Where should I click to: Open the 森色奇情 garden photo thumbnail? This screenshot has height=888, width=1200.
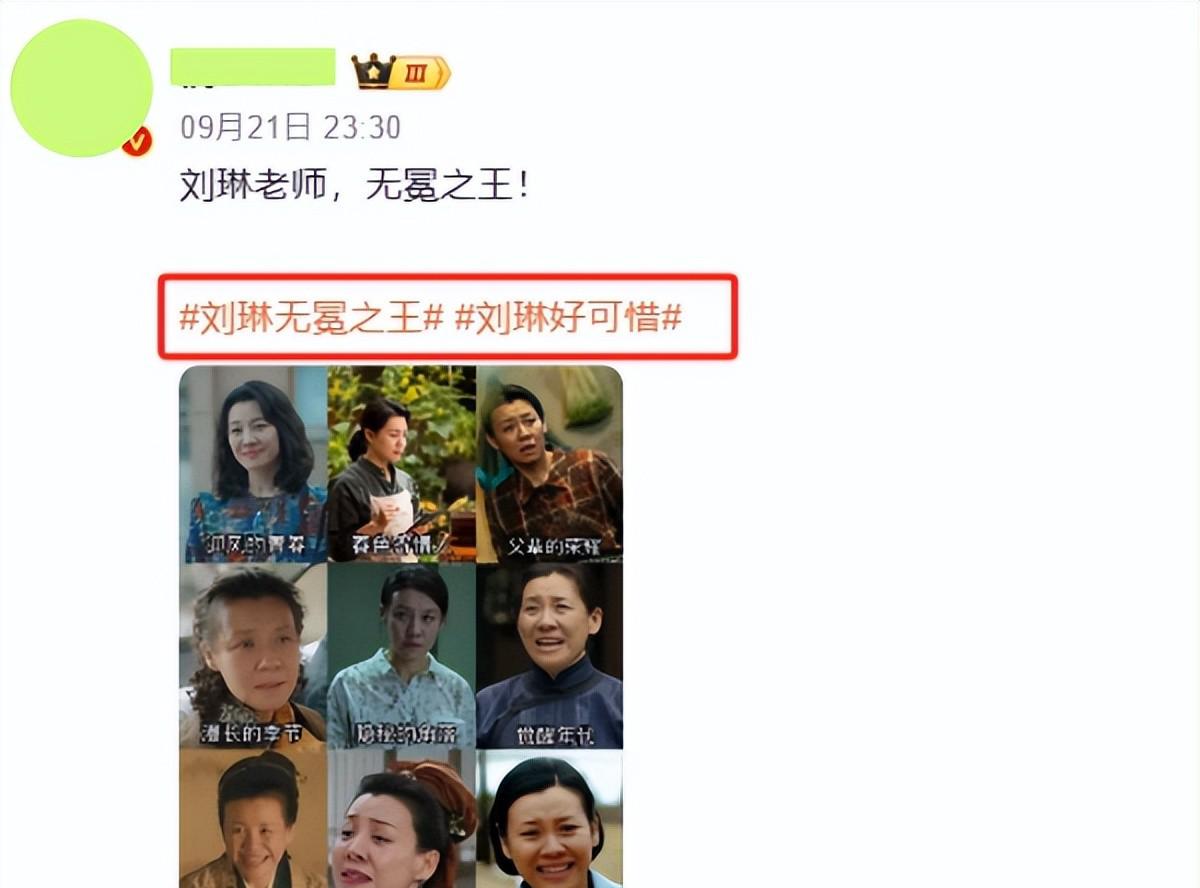(402, 464)
